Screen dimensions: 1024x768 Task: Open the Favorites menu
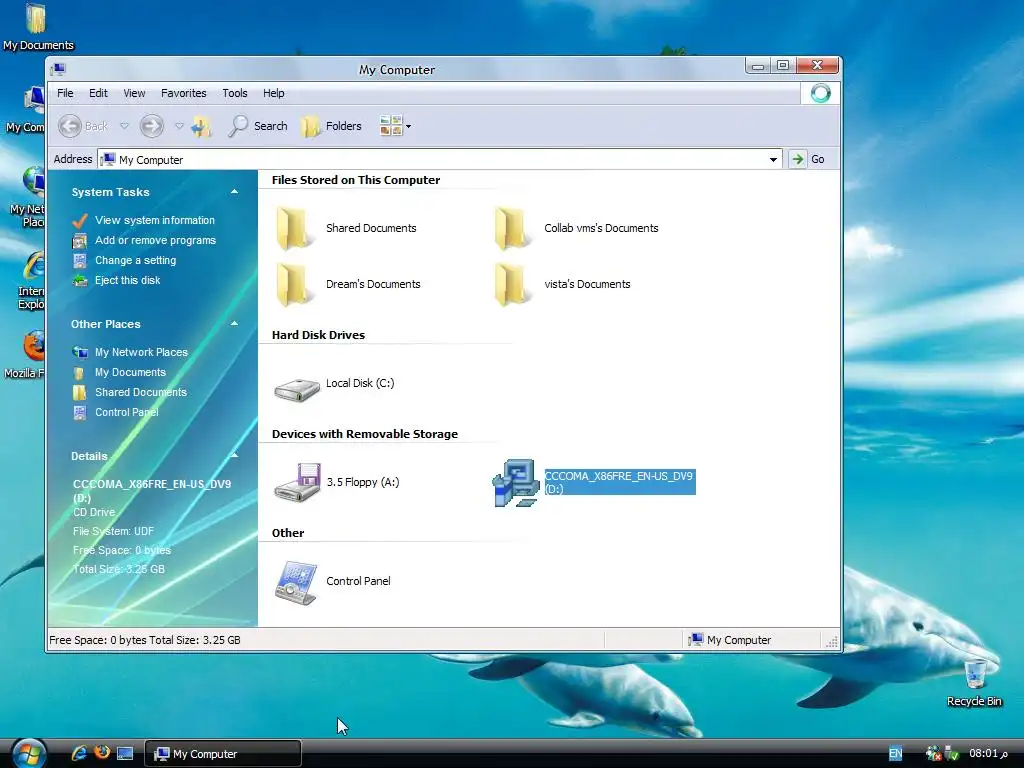click(184, 93)
